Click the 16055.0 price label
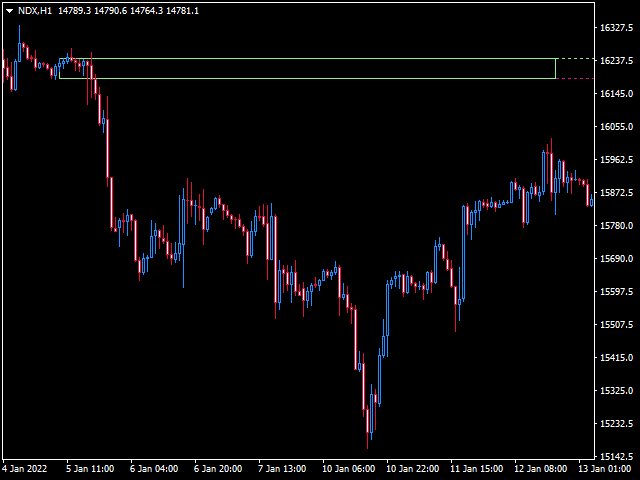 [x=616, y=127]
